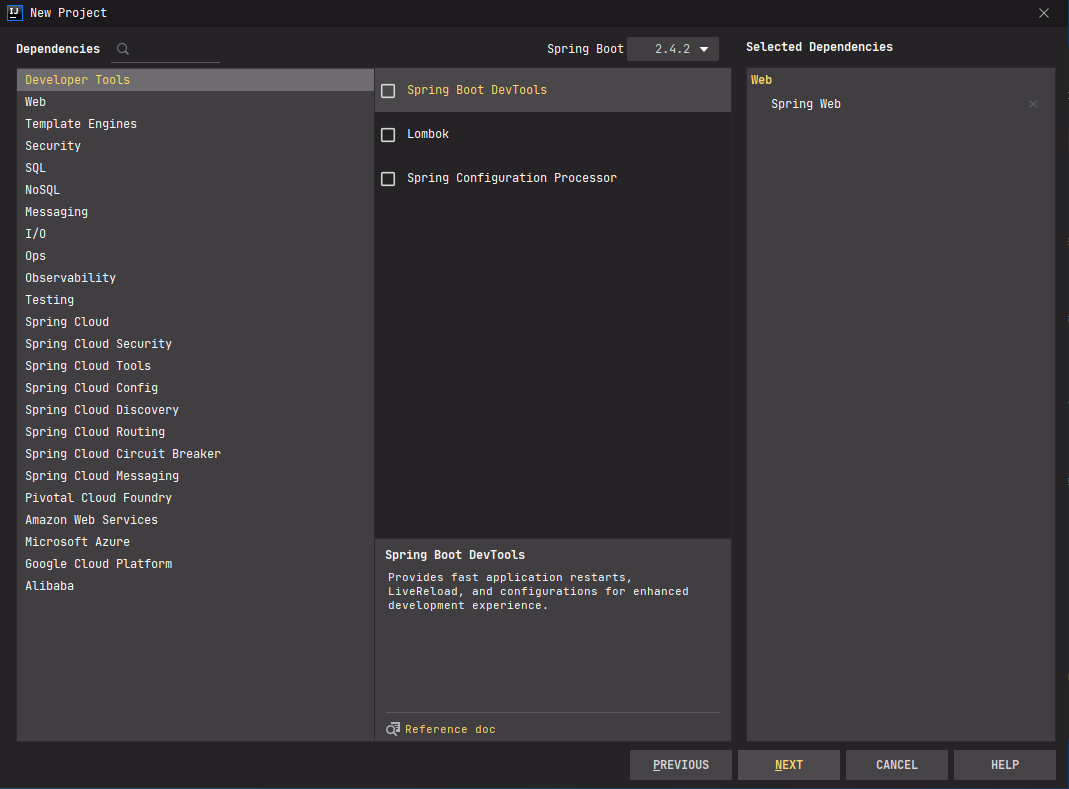Choose the Security category
The width and height of the screenshot is (1069, 789).
[x=196, y=146]
